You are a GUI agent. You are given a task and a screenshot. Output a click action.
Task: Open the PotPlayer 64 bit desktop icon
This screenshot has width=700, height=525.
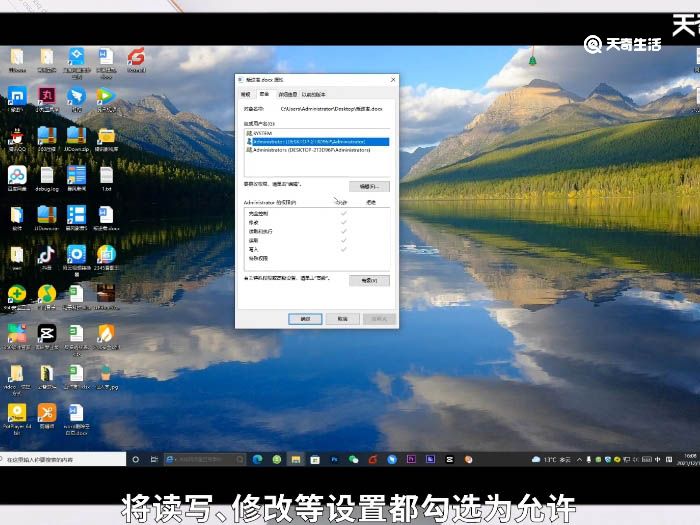17,413
